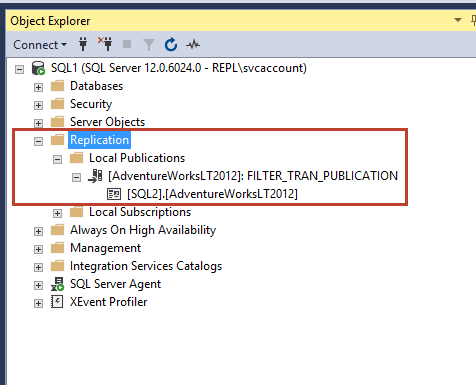Click the SQL1 server database icon

coord(38,68)
